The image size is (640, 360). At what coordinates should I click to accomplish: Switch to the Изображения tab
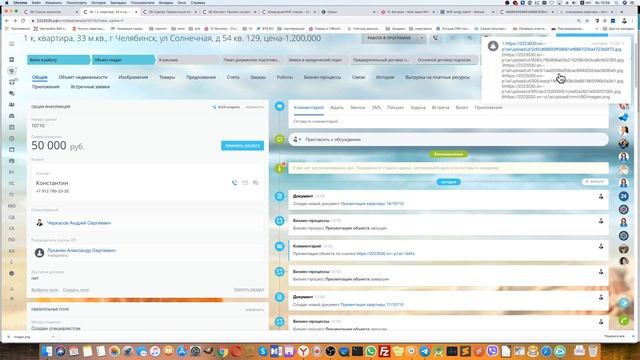click(133, 77)
